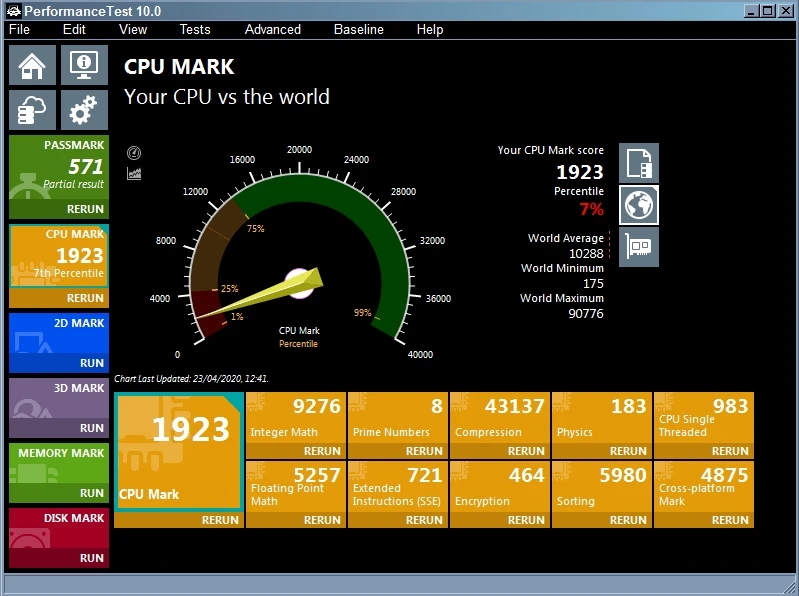Rerun the Encryption test

coord(500,520)
